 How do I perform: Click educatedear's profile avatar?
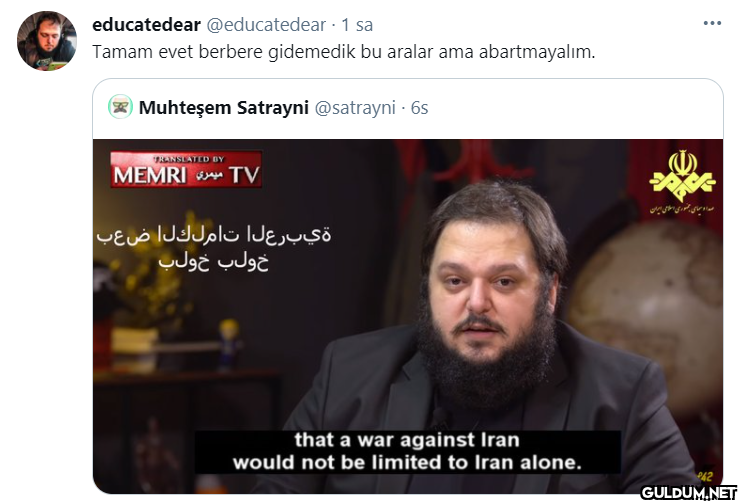[x=47, y=41]
